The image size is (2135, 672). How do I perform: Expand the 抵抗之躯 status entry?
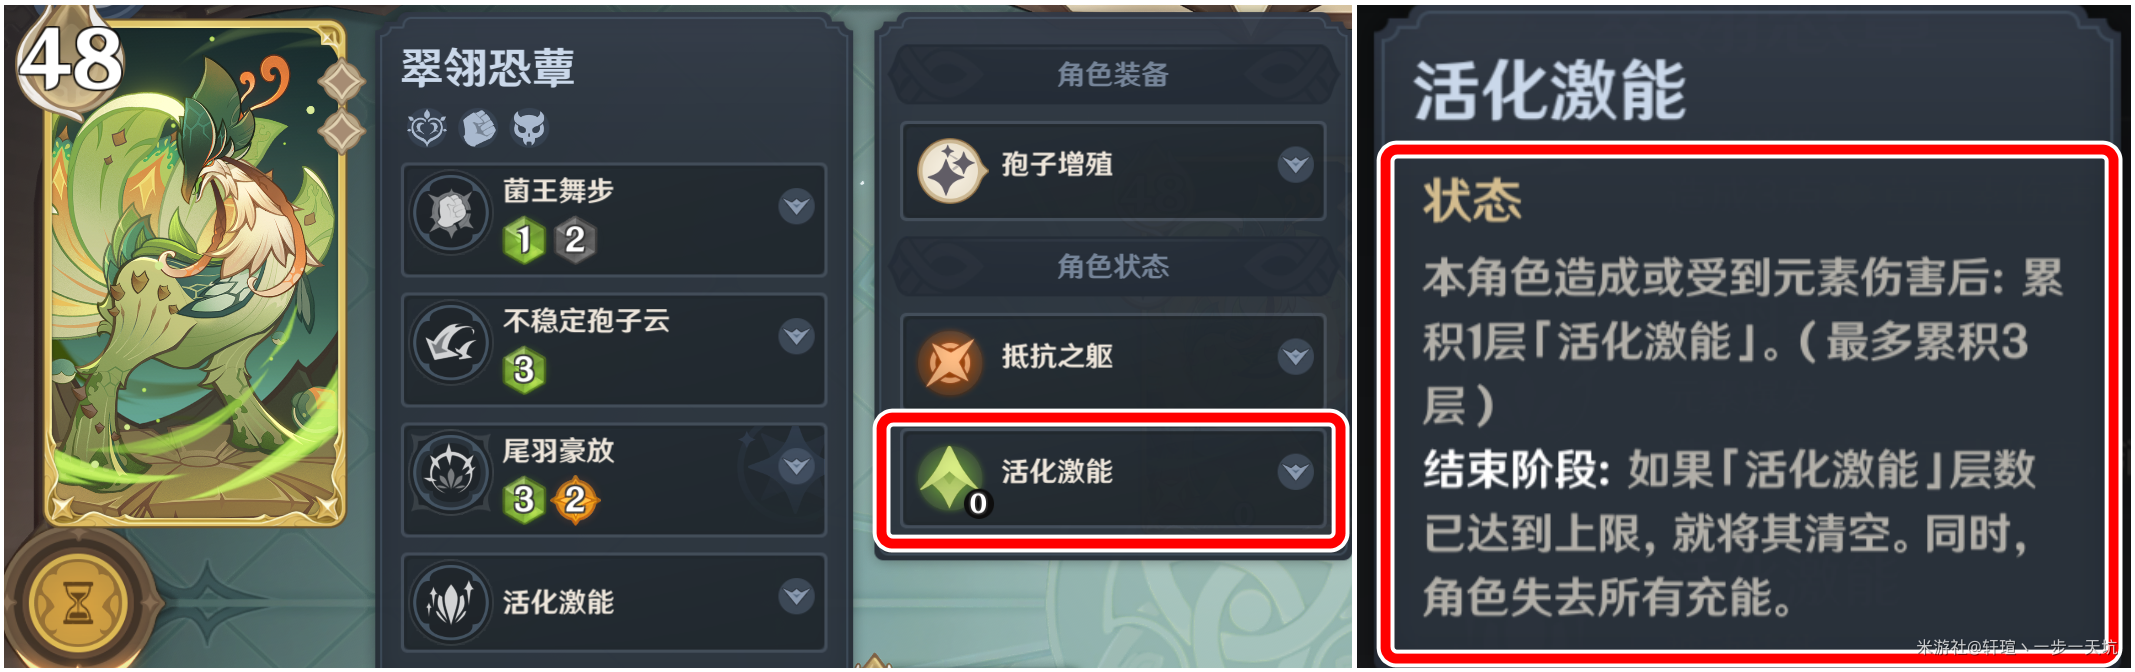tap(1296, 355)
